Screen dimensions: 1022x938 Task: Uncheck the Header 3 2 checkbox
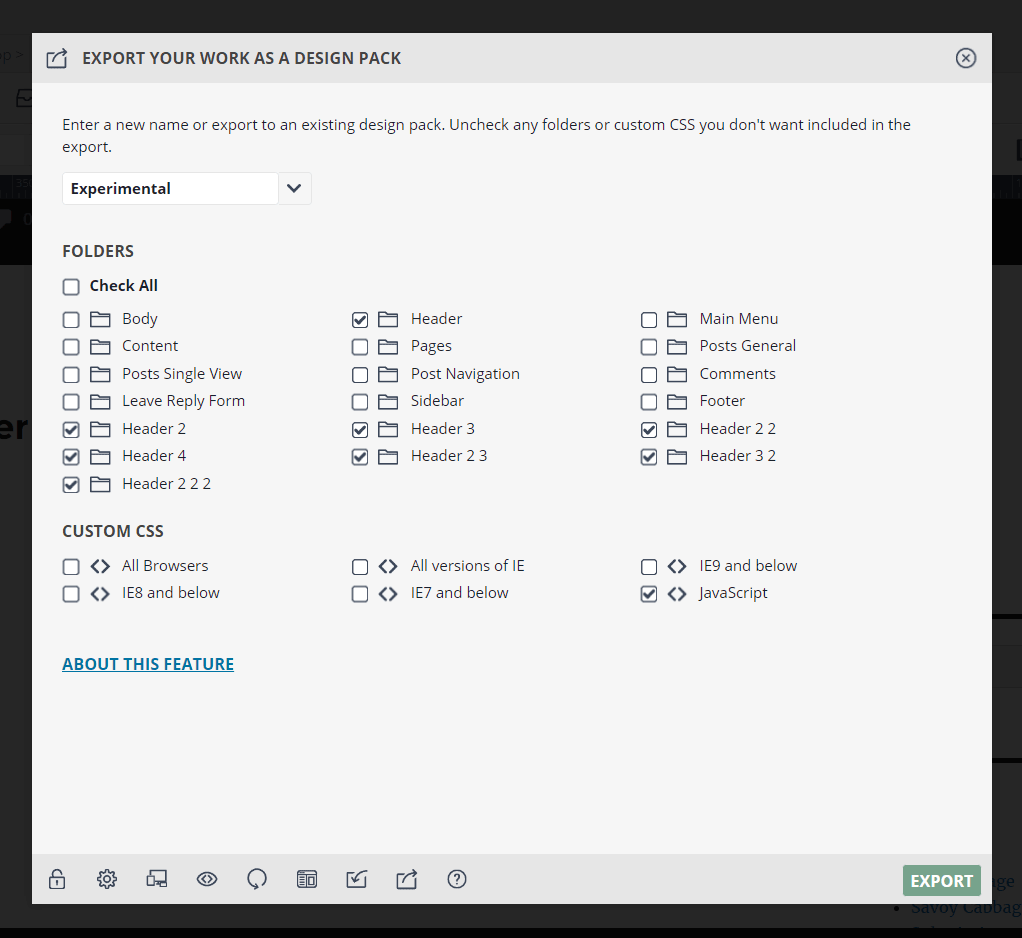(649, 457)
